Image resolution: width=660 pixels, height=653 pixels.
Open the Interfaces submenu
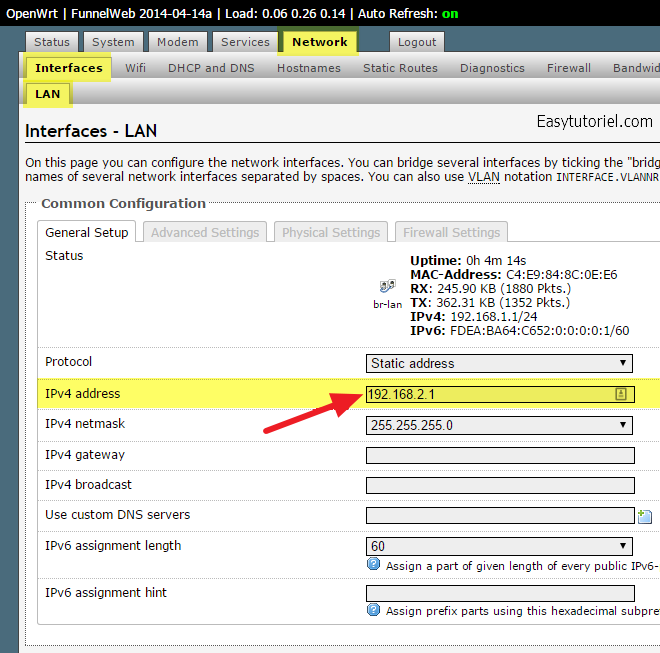point(69,68)
